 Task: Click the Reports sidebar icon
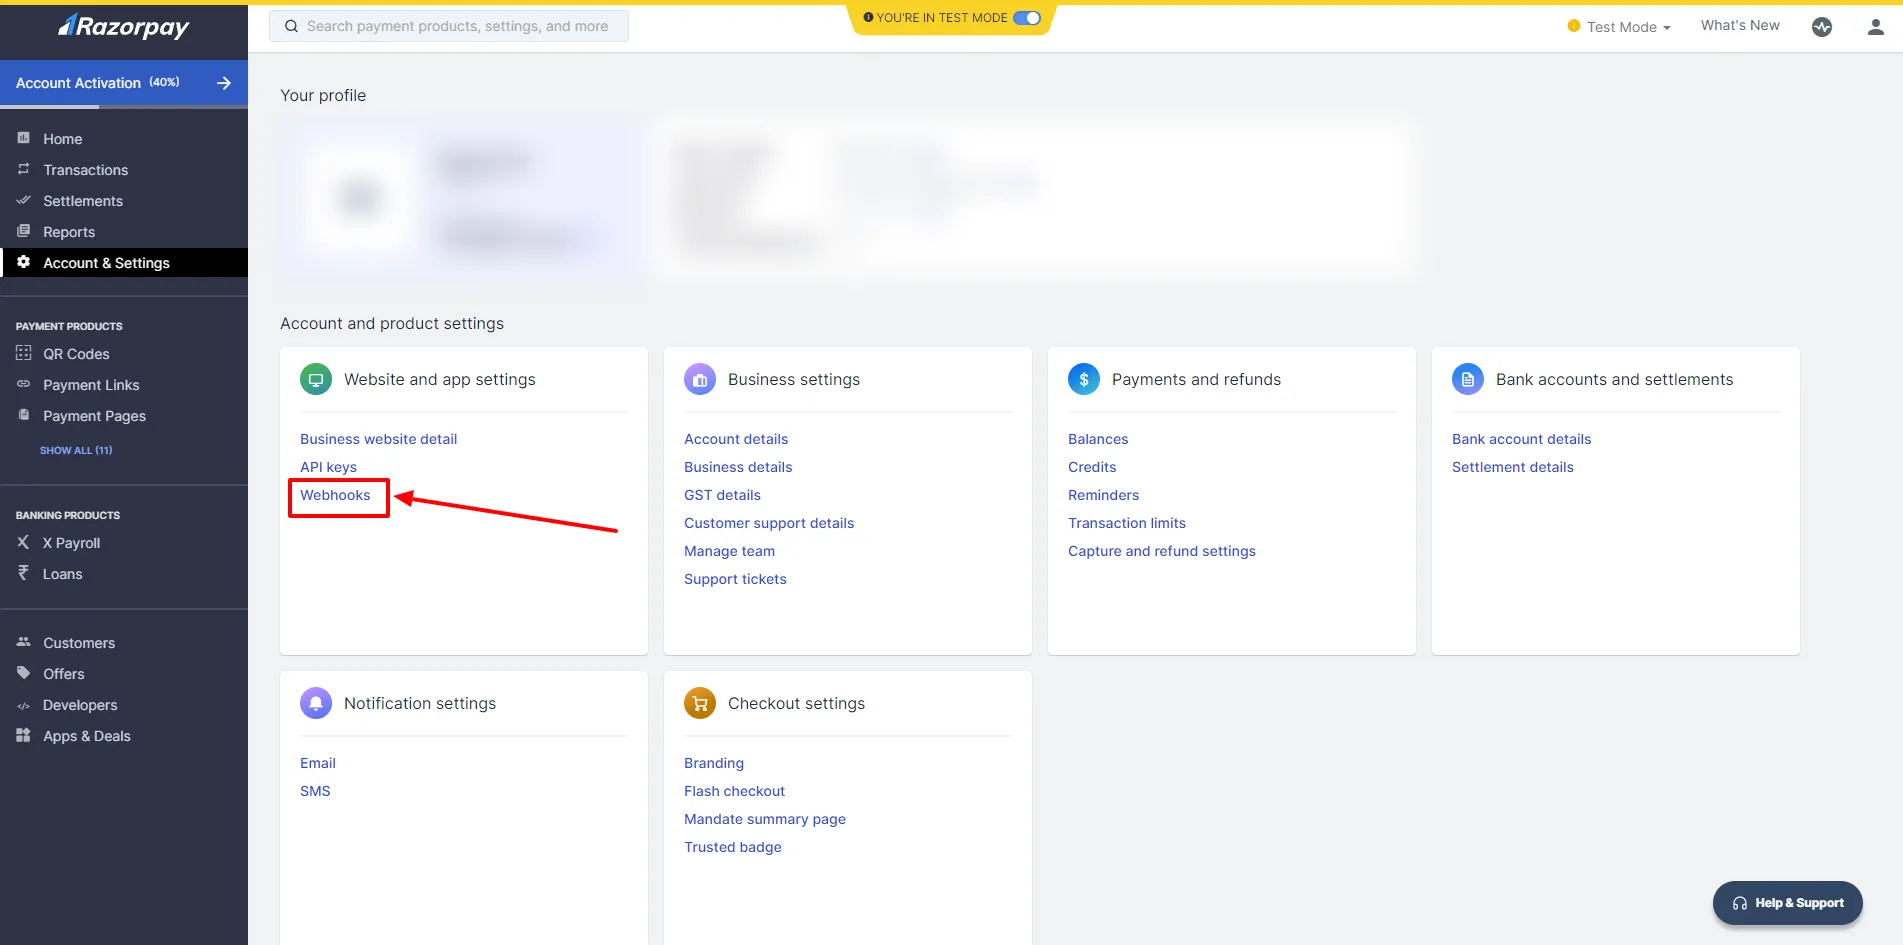click(x=24, y=231)
